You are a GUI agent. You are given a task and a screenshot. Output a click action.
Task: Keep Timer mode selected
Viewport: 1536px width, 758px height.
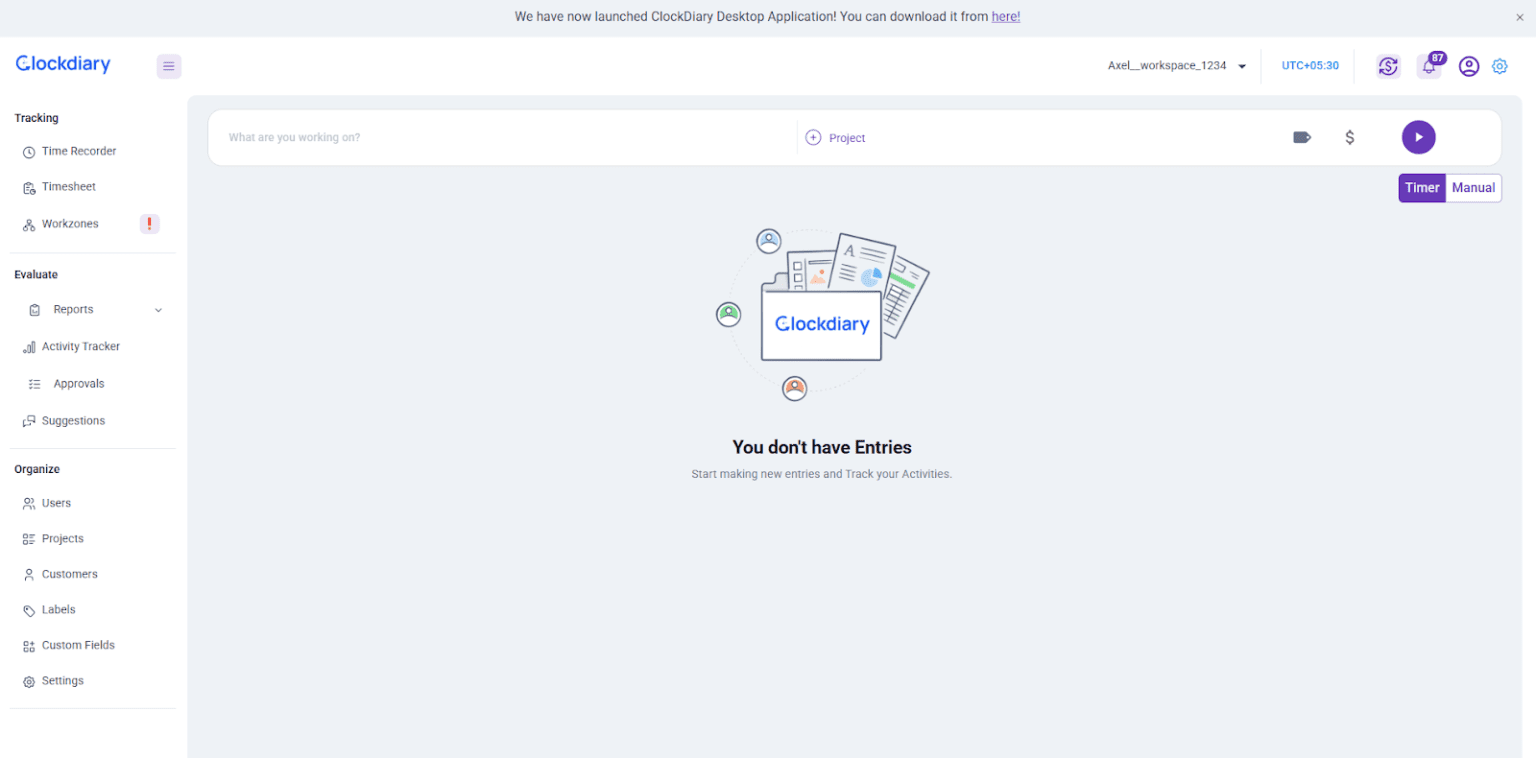[x=1422, y=187]
